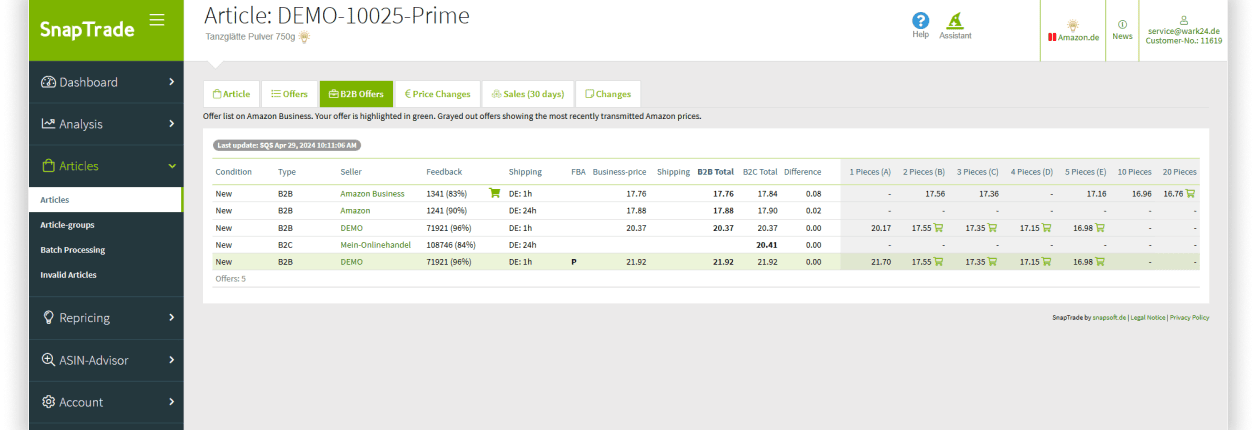Click cart beside 17.35 in highlighted DEMO row
The height and width of the screenshot is (430, 1256).
click(x=992, y=262)
